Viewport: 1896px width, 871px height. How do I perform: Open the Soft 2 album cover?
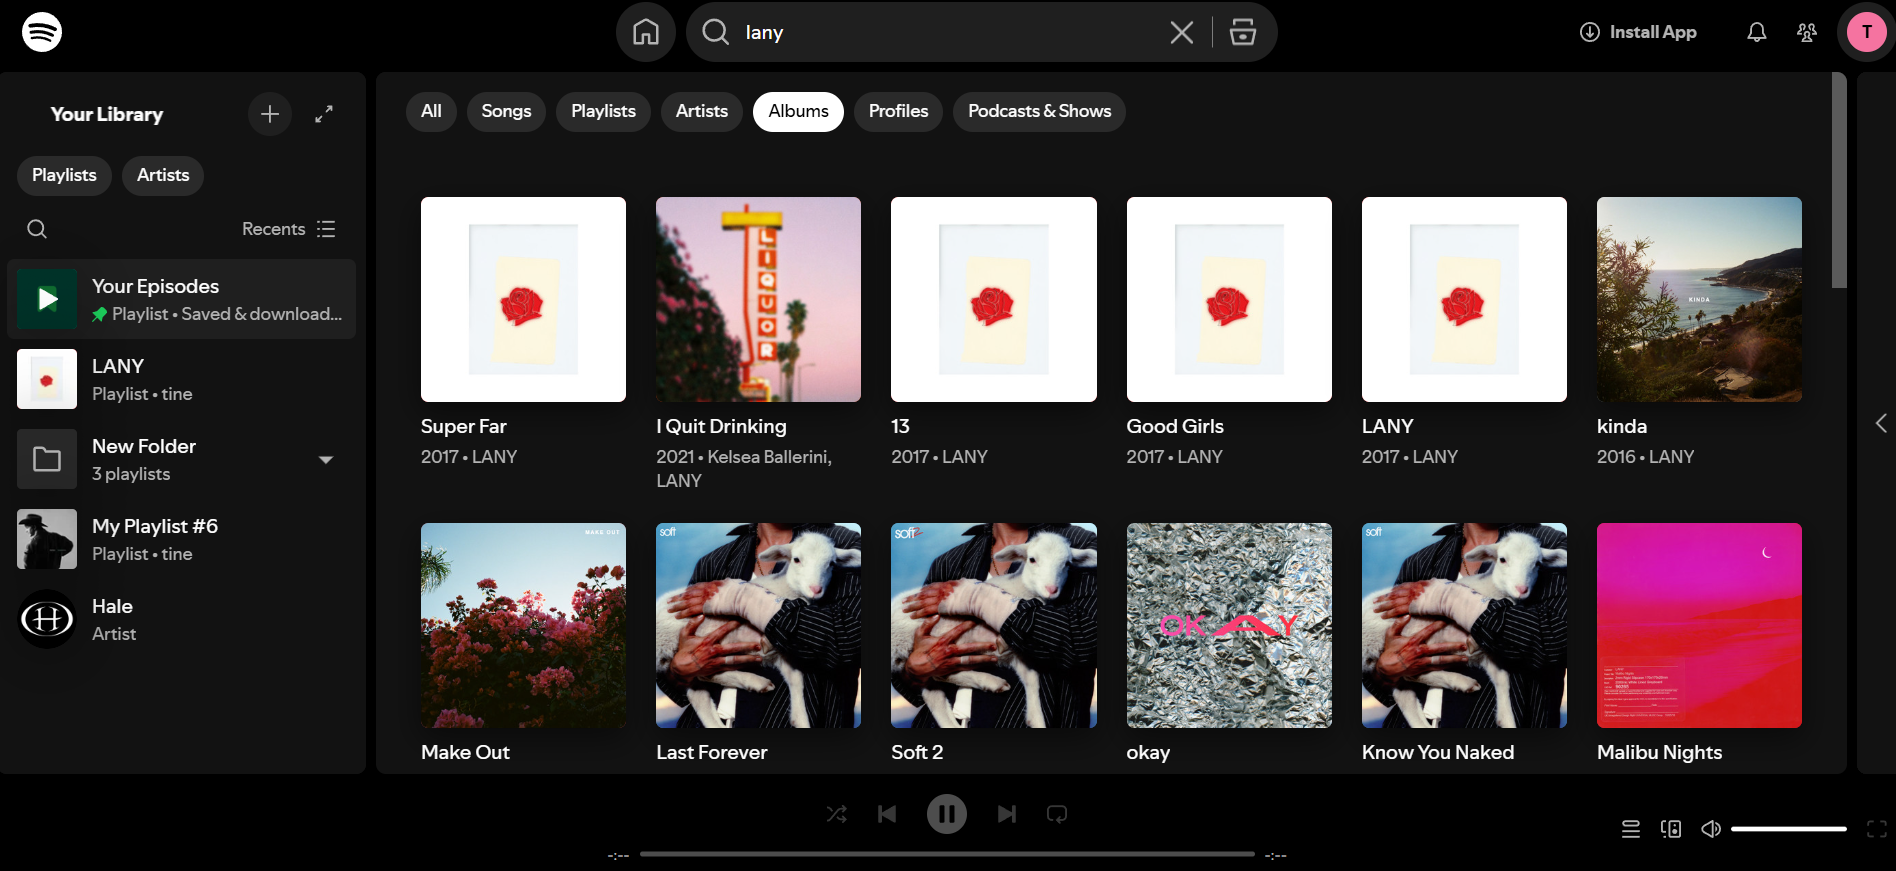[x=993, y=625]
